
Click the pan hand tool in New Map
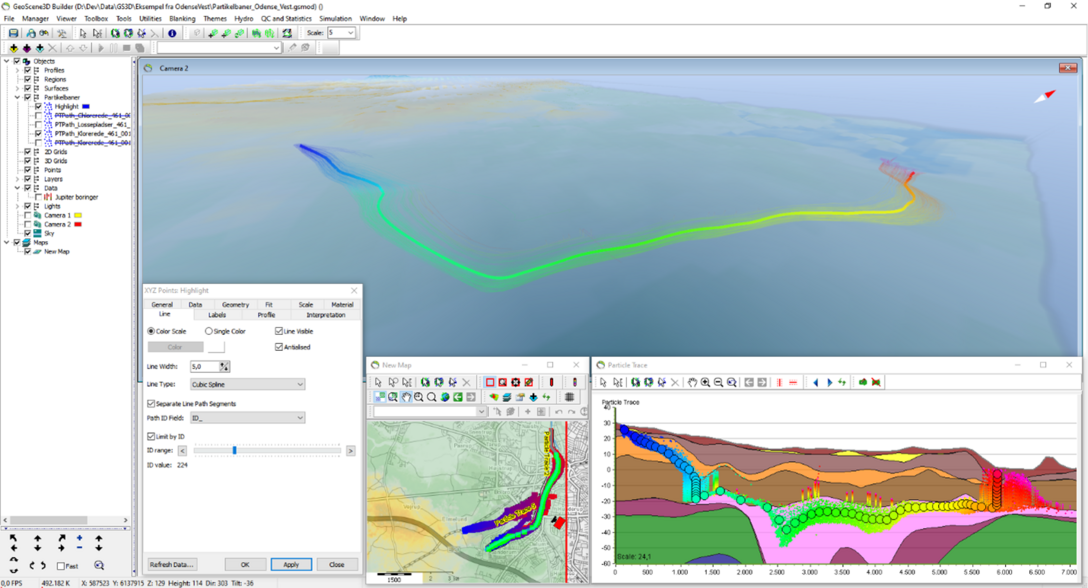(x=406, y=397)
